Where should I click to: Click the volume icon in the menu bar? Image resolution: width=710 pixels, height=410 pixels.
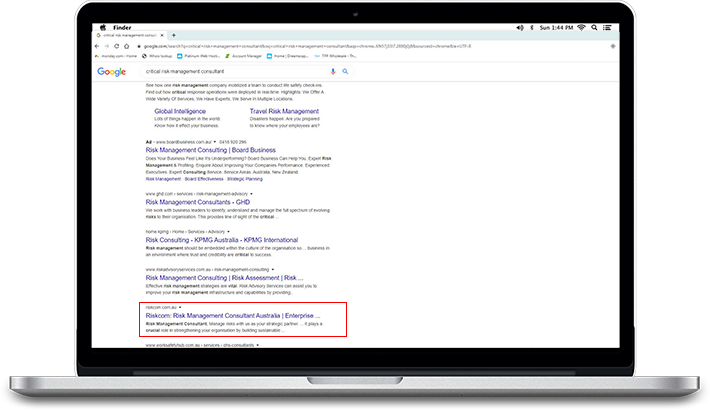(520, 28)
